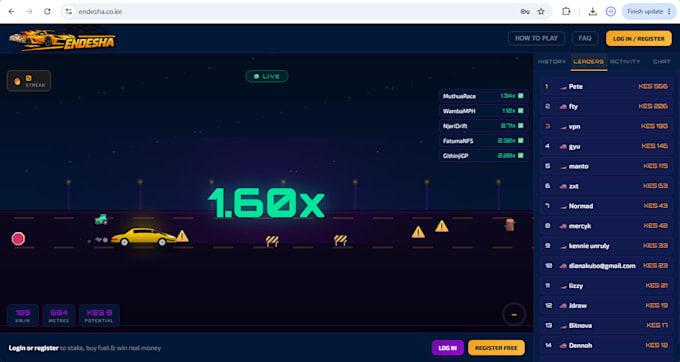Click the METRES distance readout
The width and height of the screenshot is (680, 362).
(59, 316)
